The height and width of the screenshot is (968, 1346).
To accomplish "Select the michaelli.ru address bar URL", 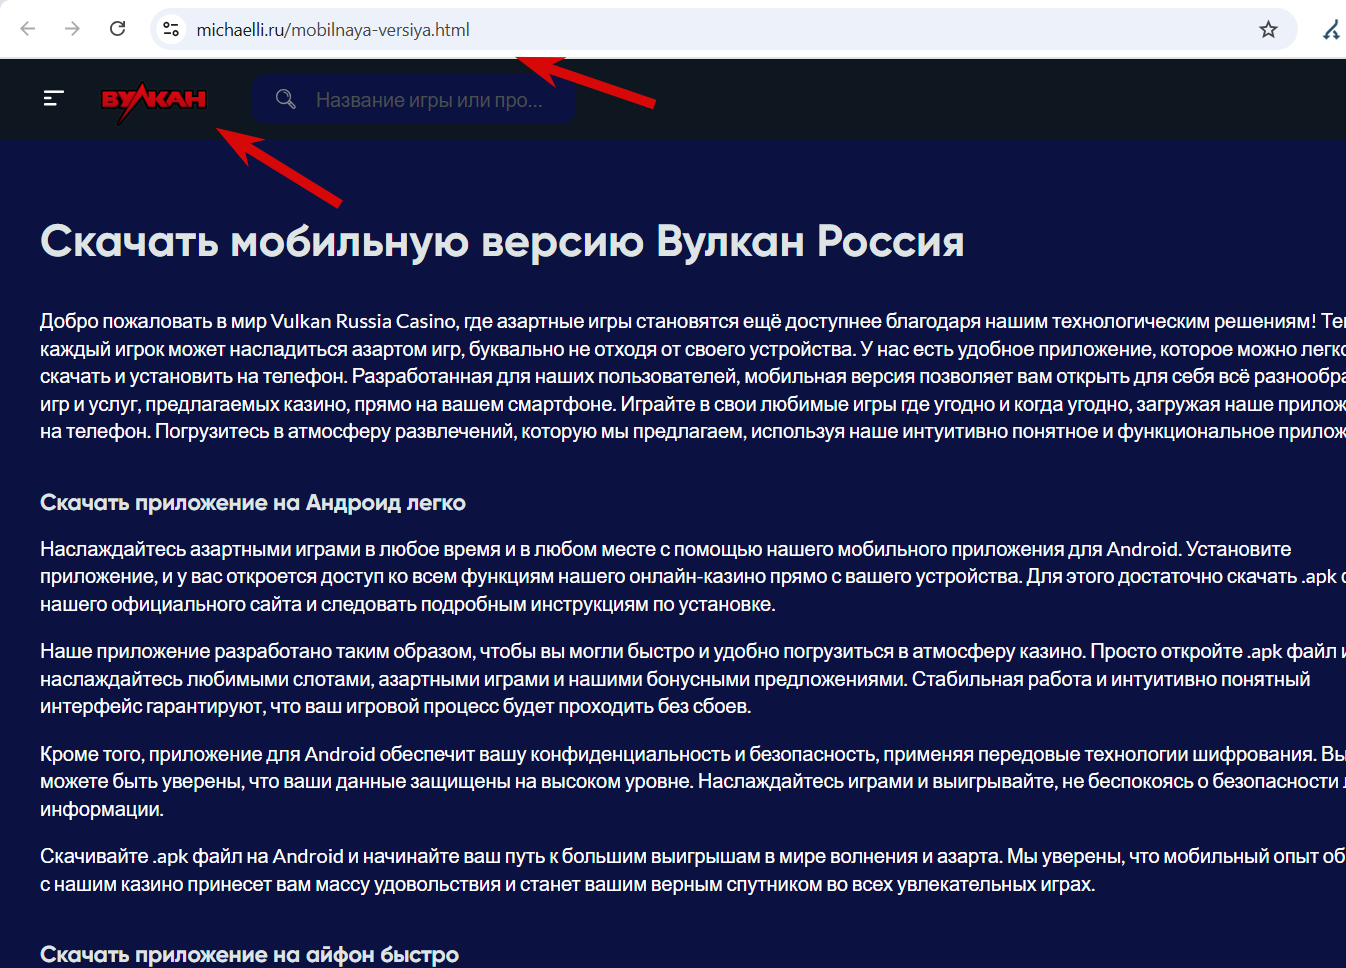I will tap(333, 30).
